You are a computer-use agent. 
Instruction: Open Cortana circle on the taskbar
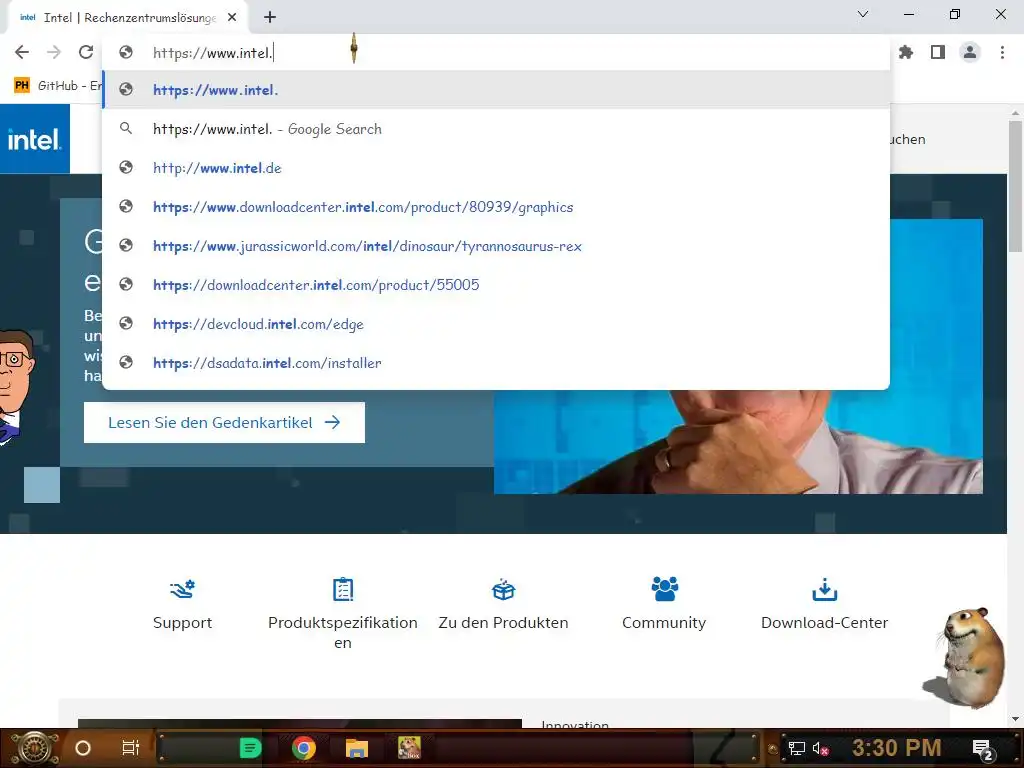(83, 748)
